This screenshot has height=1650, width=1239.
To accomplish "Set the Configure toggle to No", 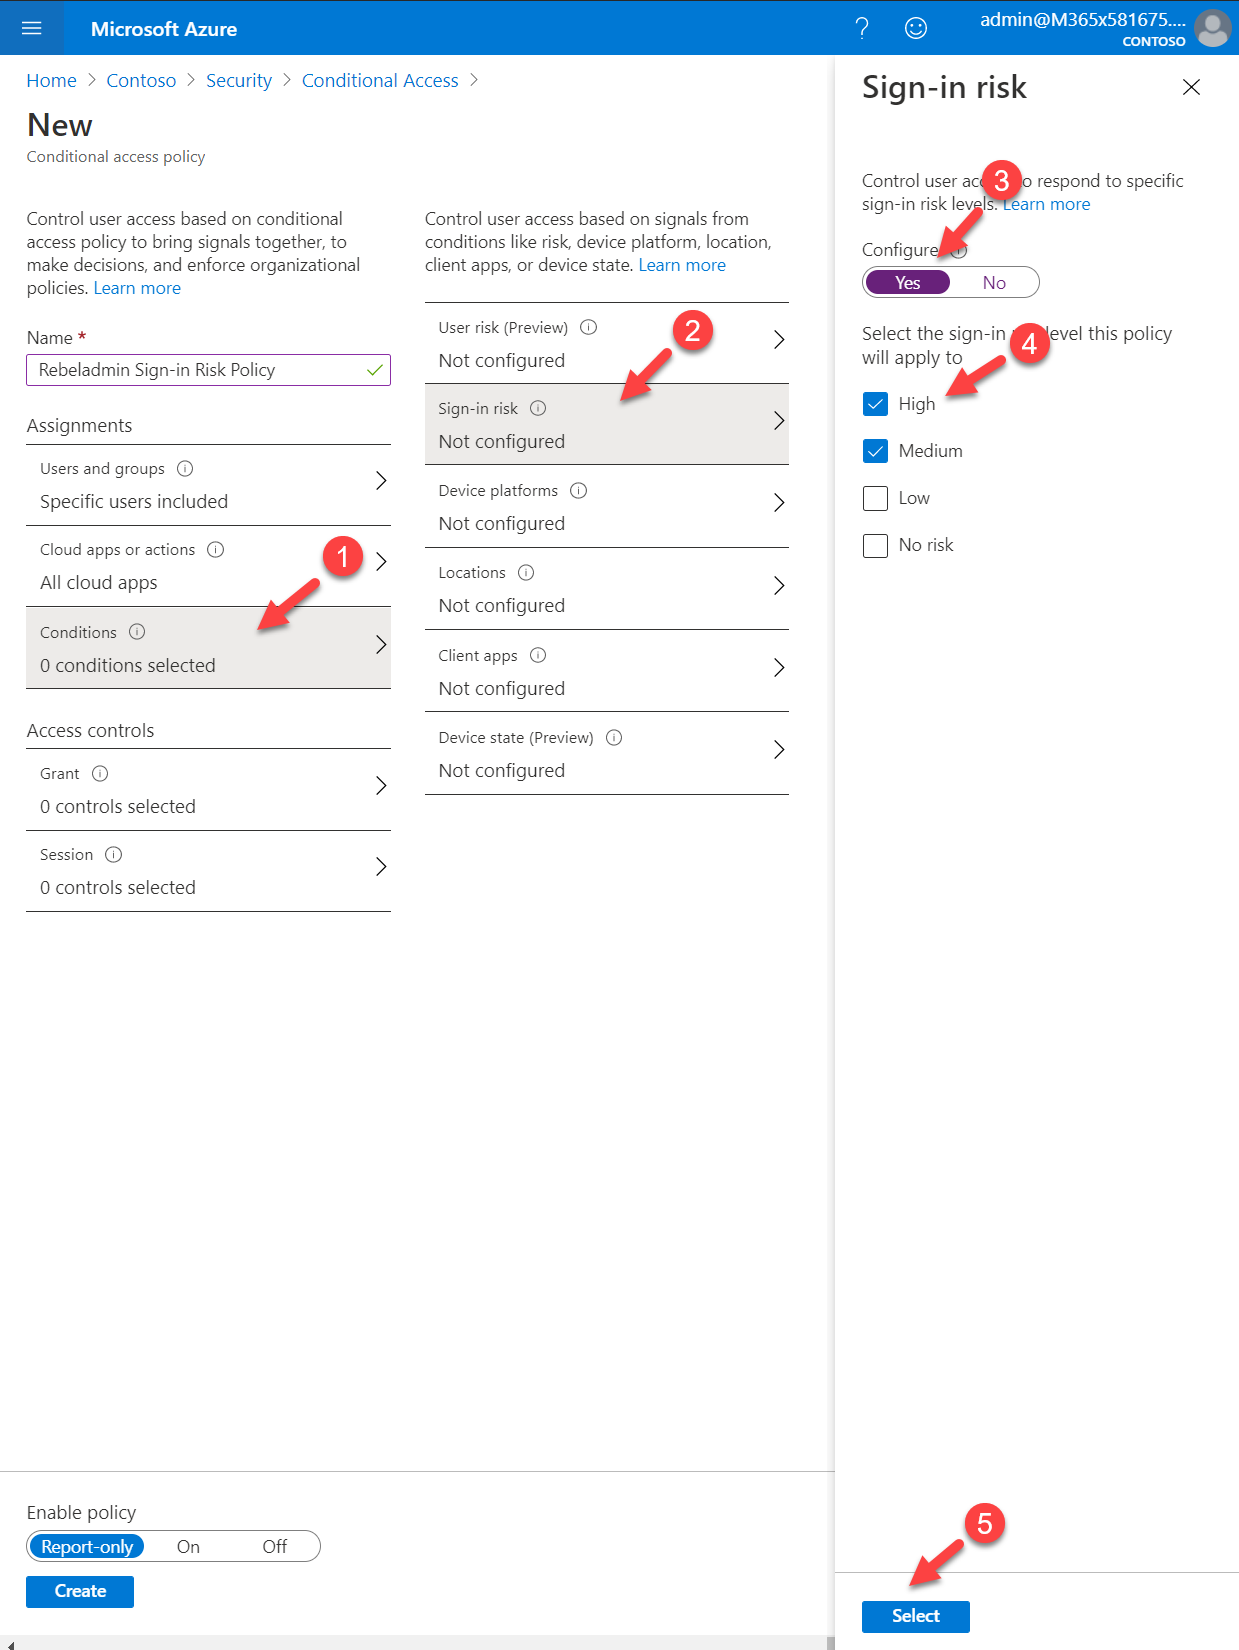I will (x=993, y=282).
